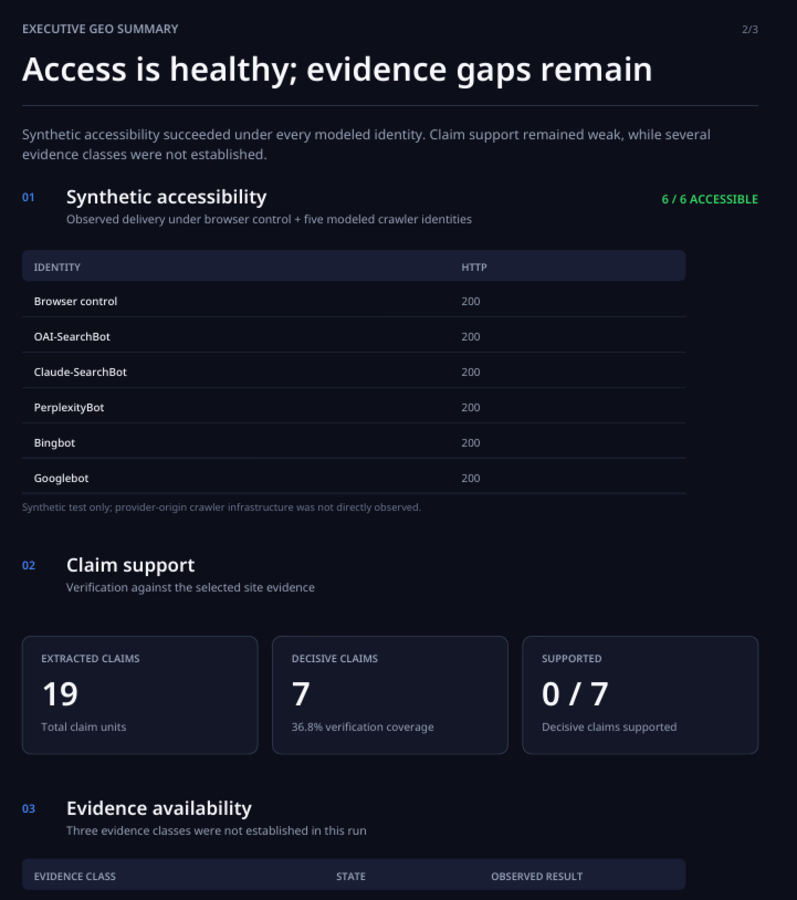Click the 200 status in Browser control row
Image resolution: width=797 pixels, height=900 pixels.
(x=471, y=301)
